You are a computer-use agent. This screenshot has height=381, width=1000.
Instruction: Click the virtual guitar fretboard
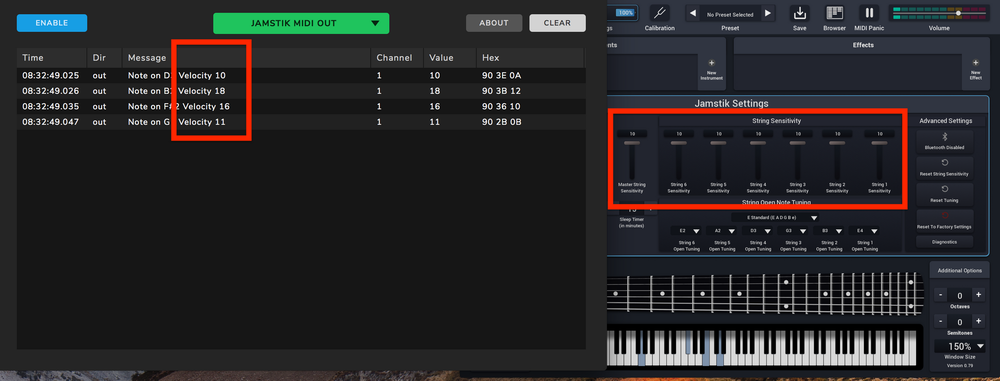pyautogui.click(x=765, y=294)
